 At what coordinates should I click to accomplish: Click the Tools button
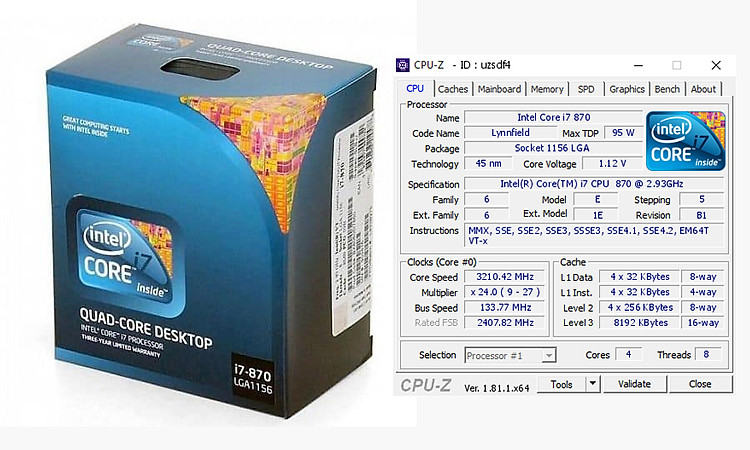click(562, 384)
